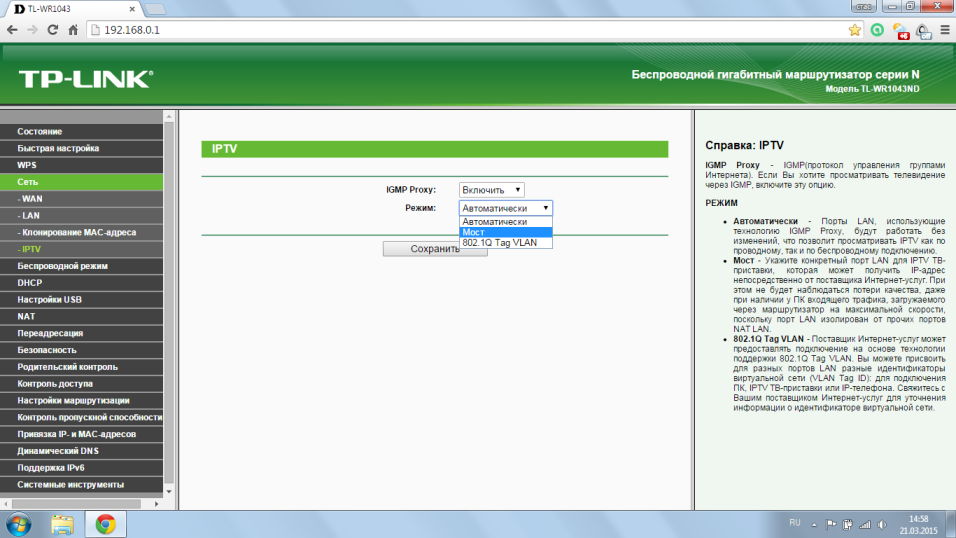The image size is (956, 538).
Task: Click the Chrome icon in the taskbar
Action: [x=105, y=523]
